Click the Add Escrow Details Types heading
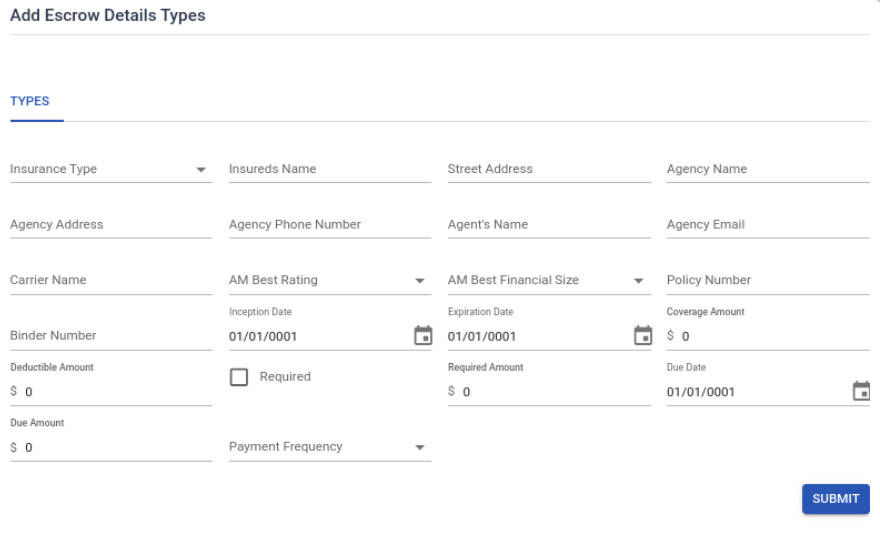880x542 pixels. (x=108, y=15)
